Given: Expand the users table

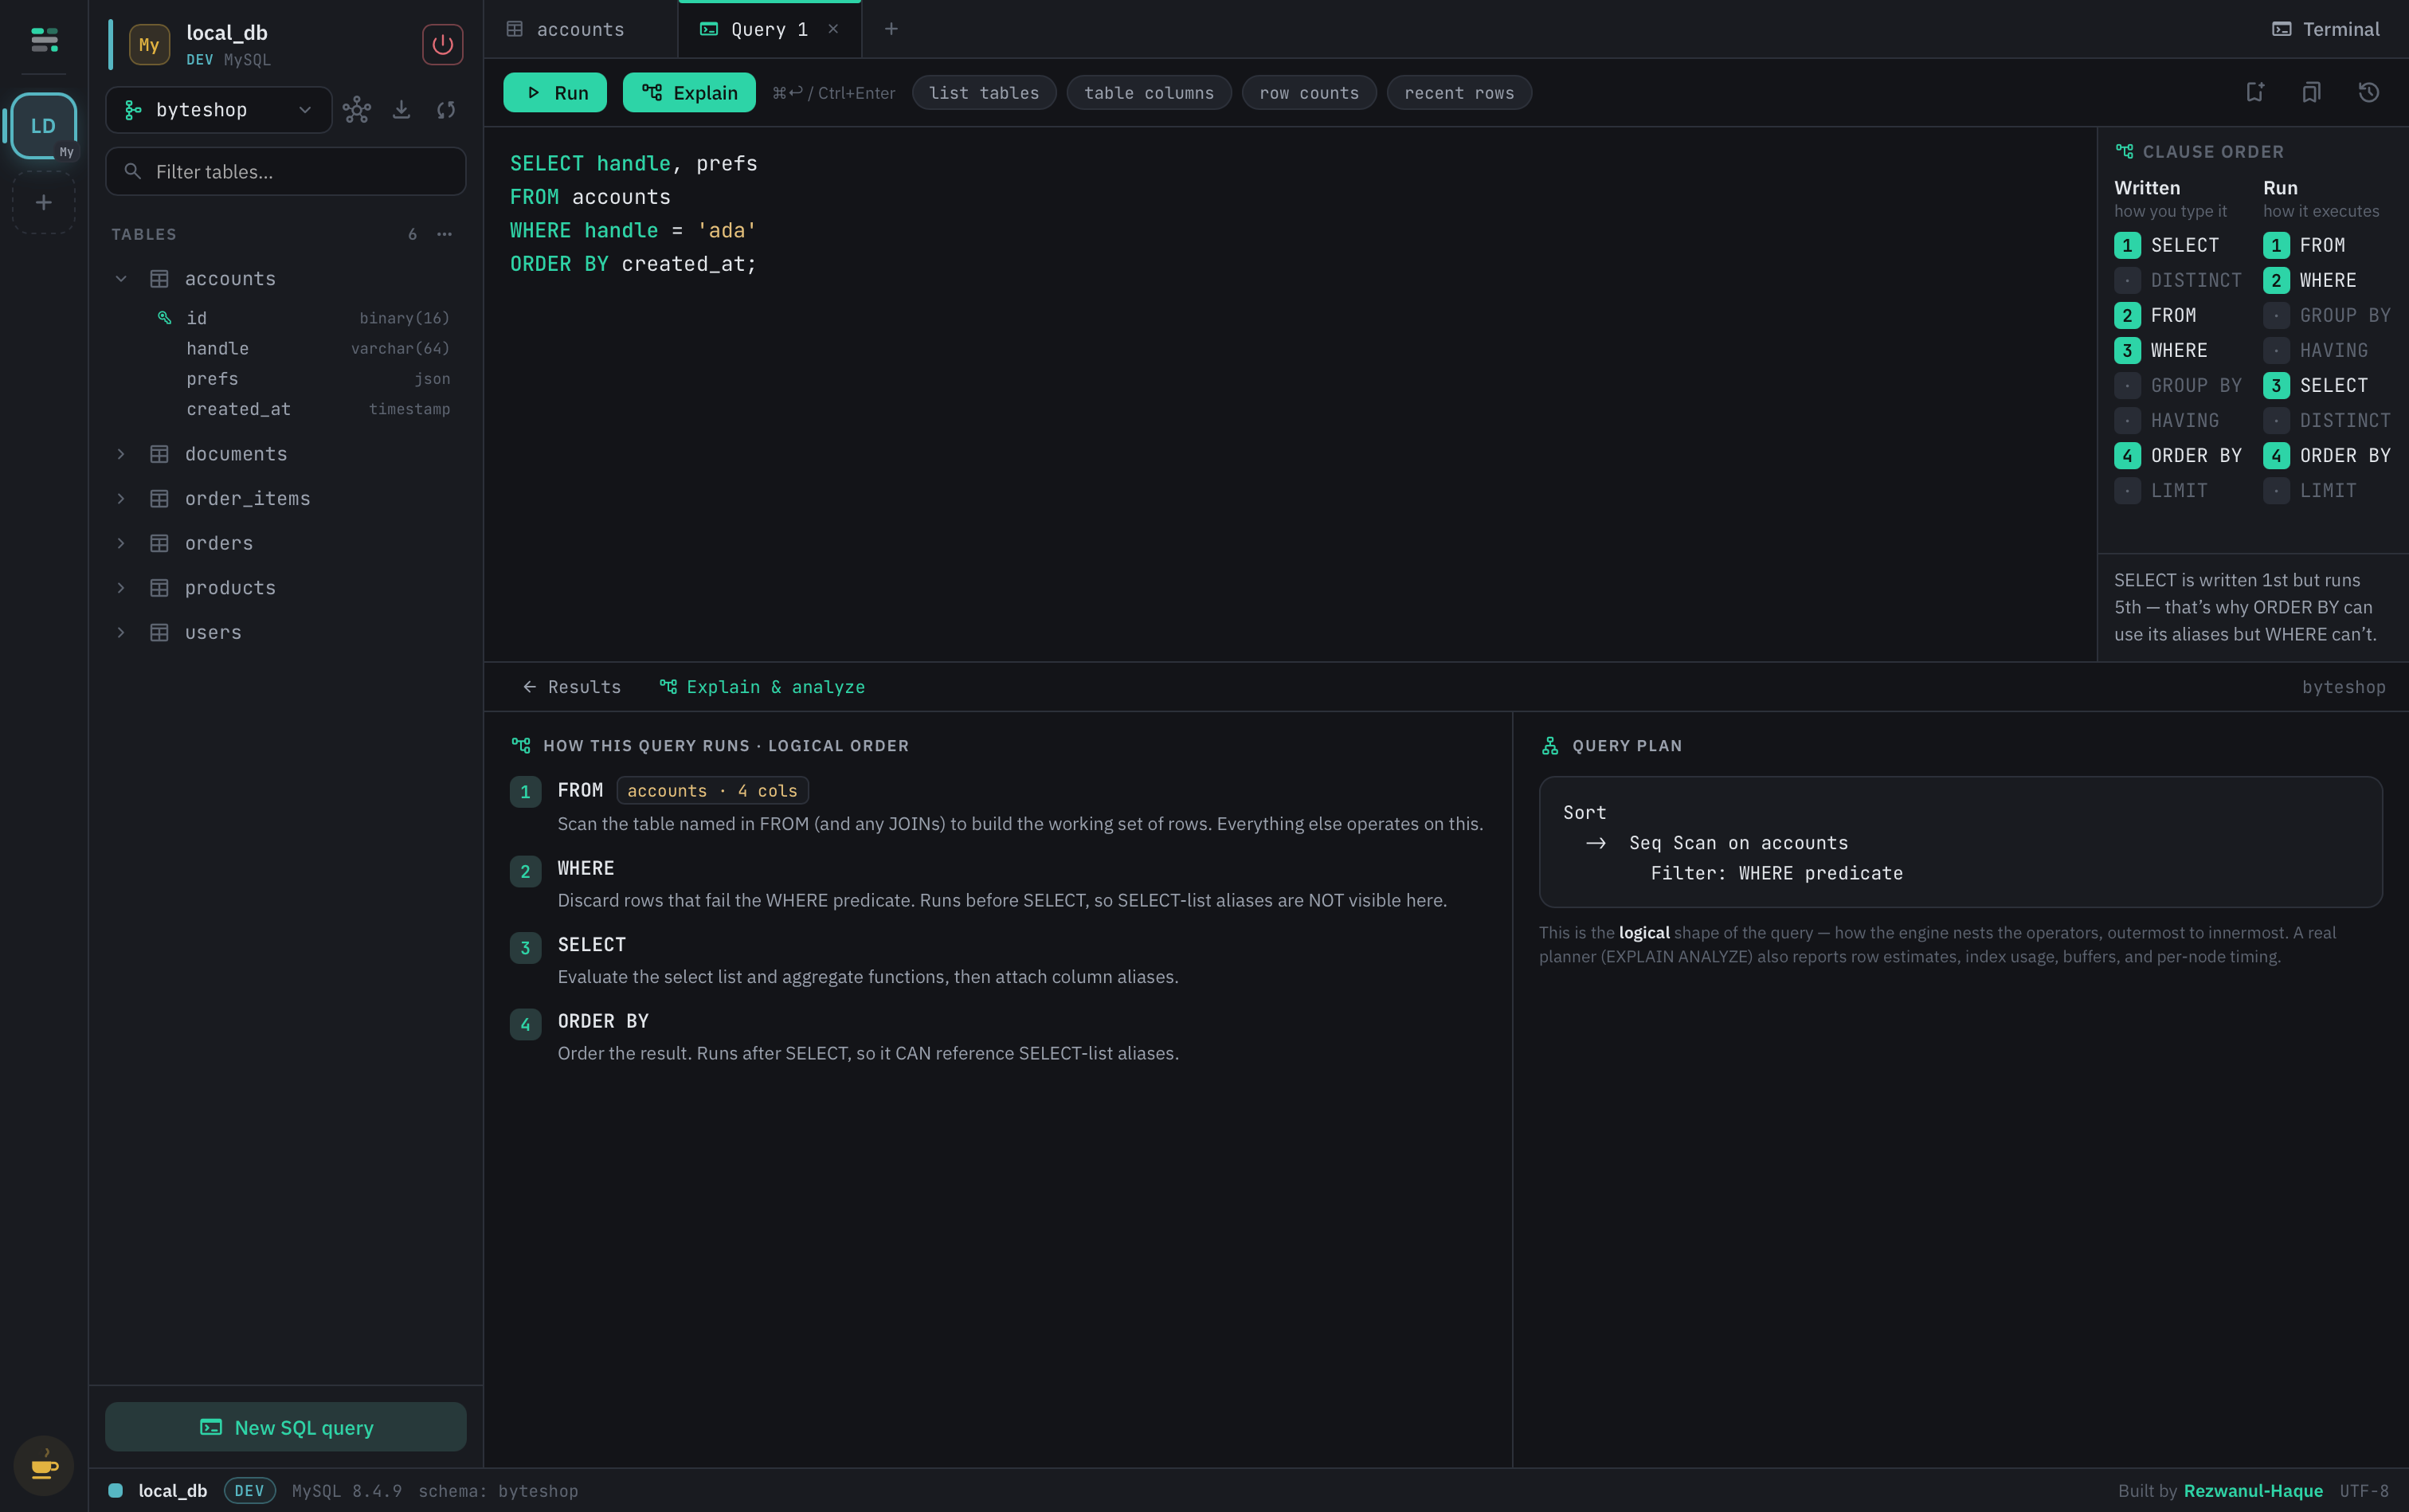Looking at the screenshot, I should tap(121, 633).
